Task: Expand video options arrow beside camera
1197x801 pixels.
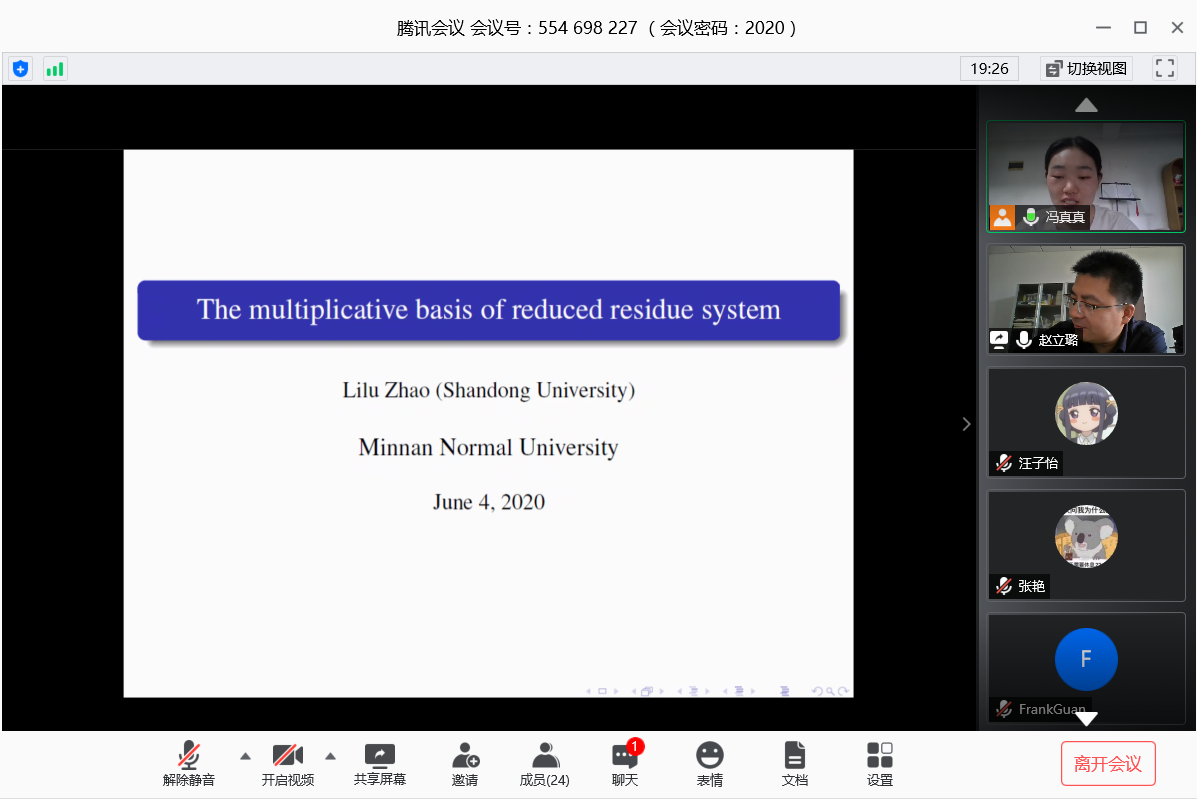Action: coord(331,755)
